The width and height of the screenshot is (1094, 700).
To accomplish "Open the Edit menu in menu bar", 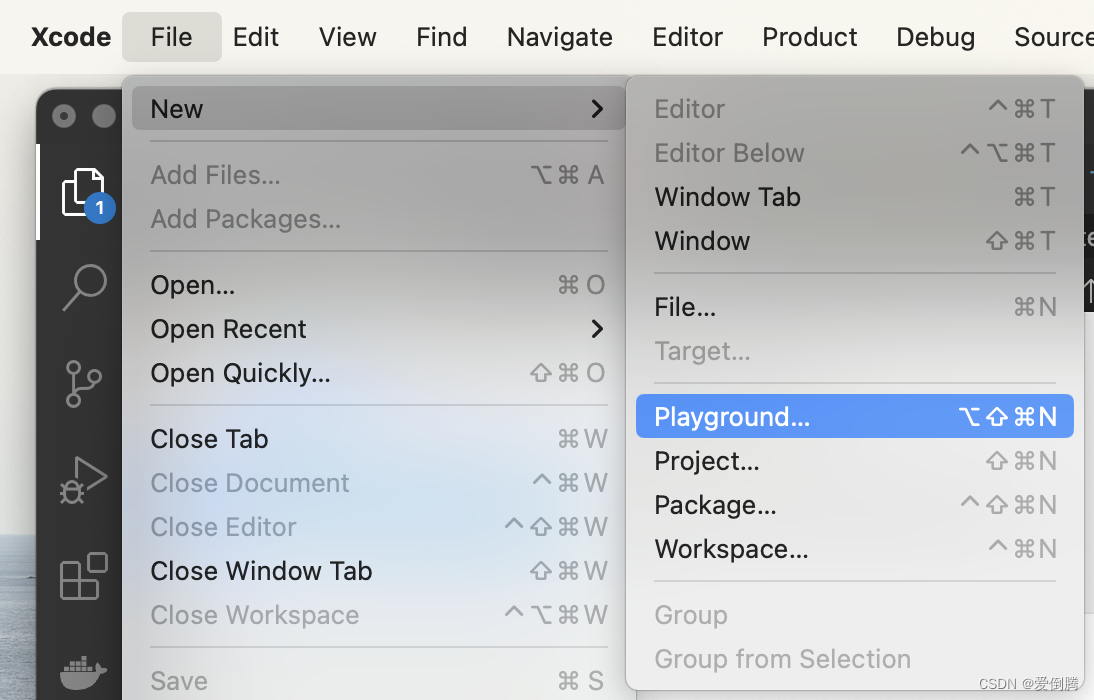I will click(256, 37).
